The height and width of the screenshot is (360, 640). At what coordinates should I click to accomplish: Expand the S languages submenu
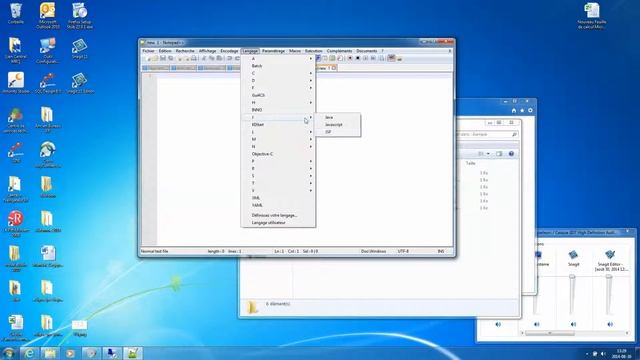coord(278,176)
